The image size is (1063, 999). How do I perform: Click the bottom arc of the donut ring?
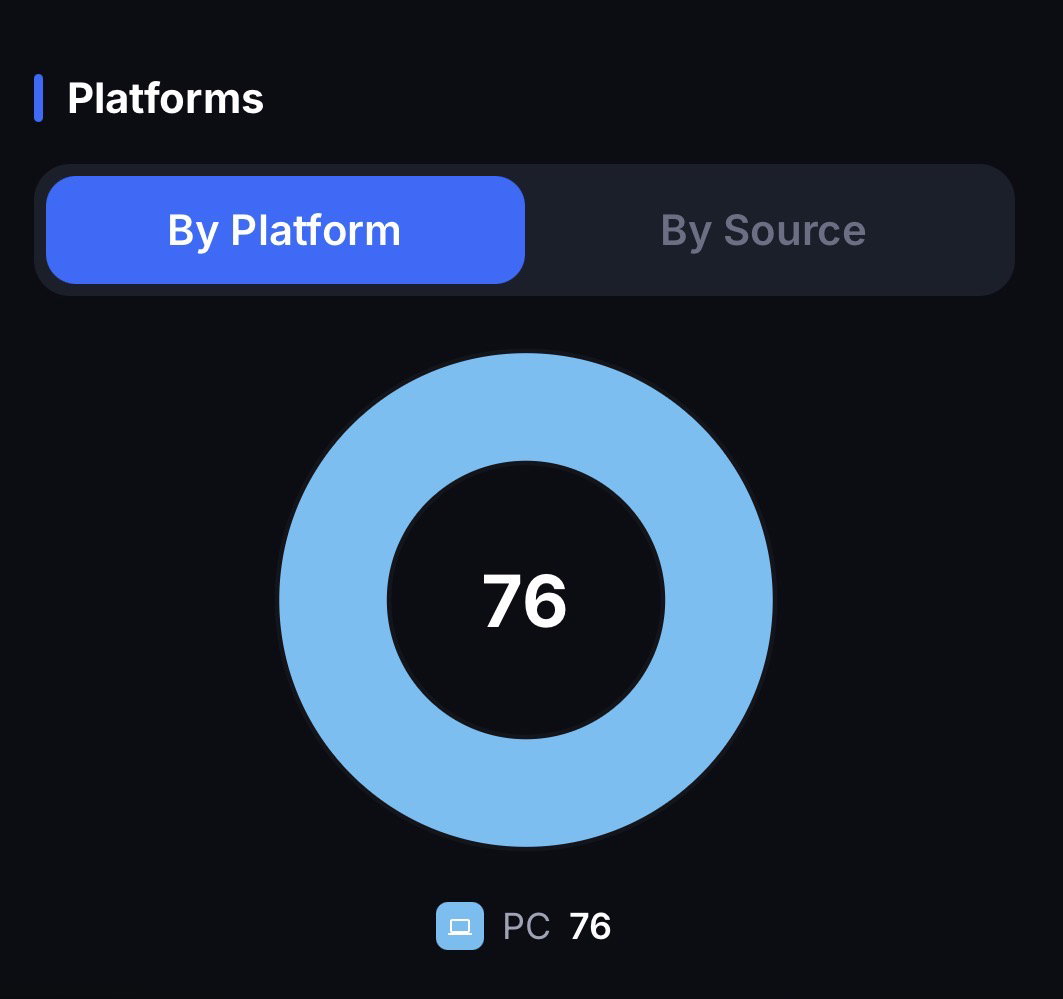(x=526, y=793)
